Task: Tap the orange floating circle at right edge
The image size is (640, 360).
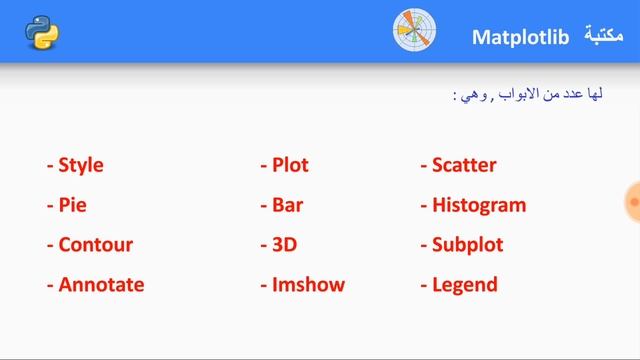Action: pyautogui.click(x=633, y=202)
